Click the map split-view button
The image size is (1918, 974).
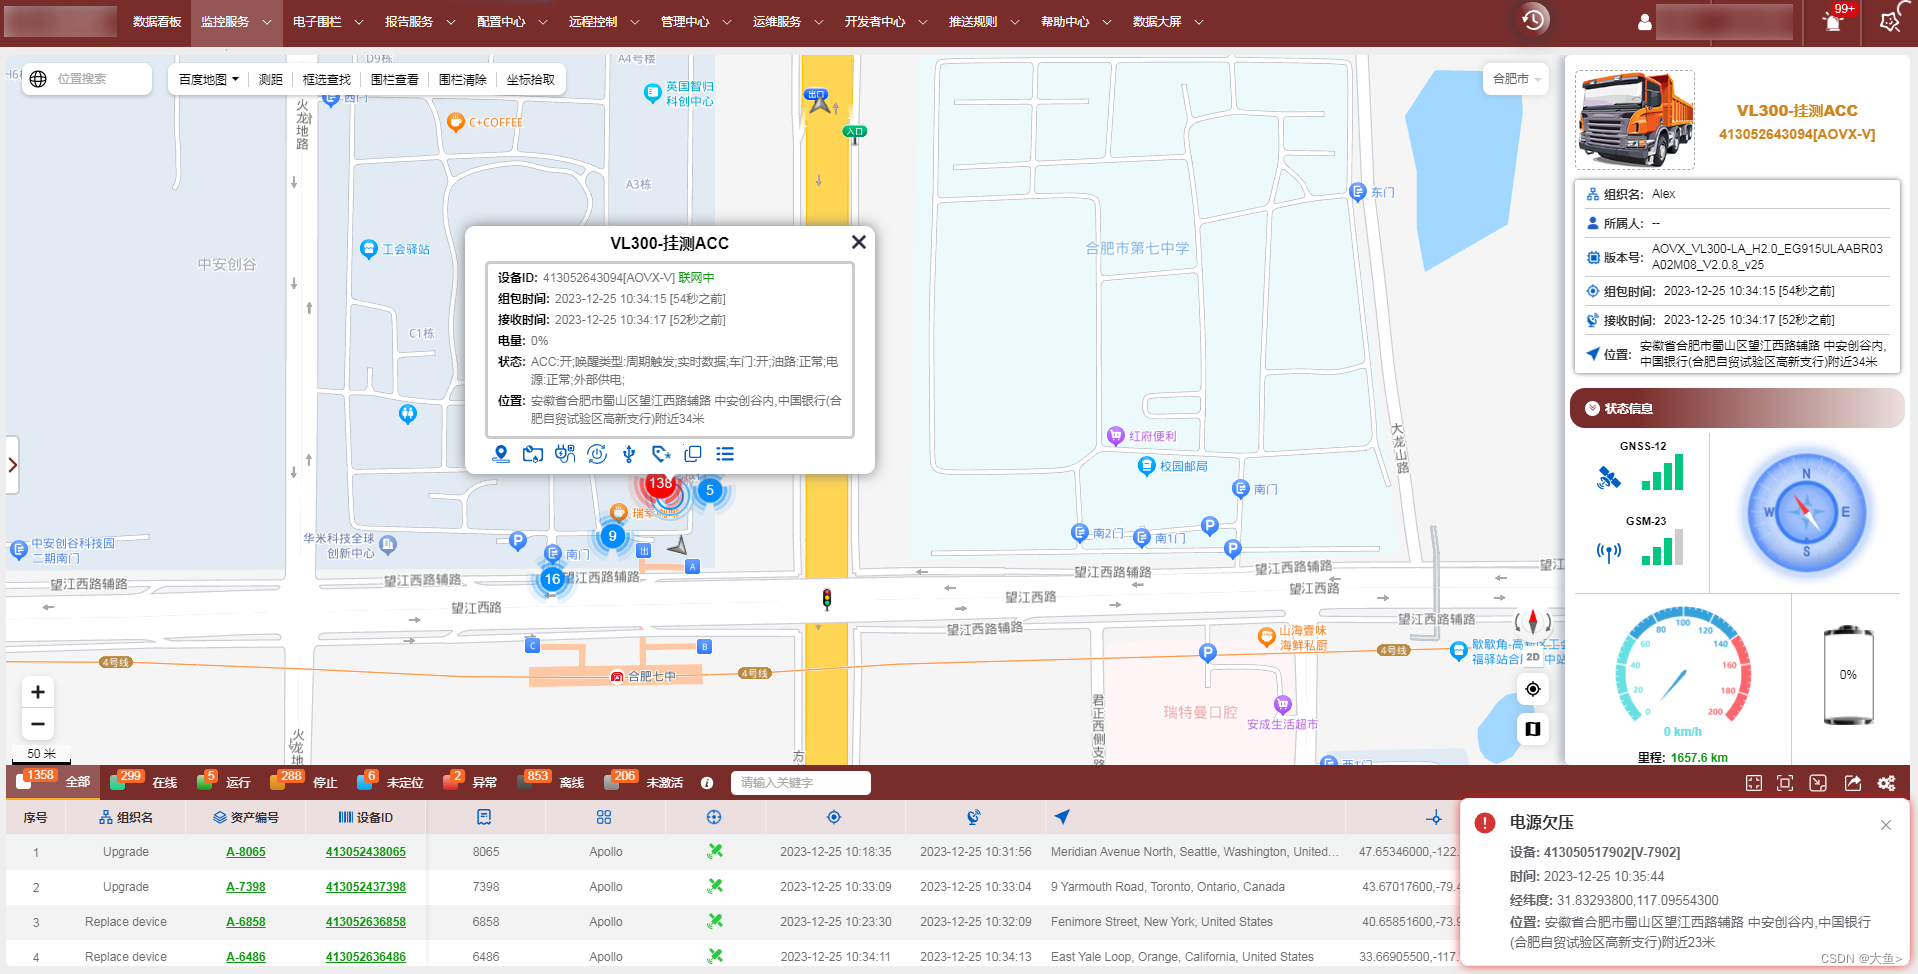(x=1533, y=729)
